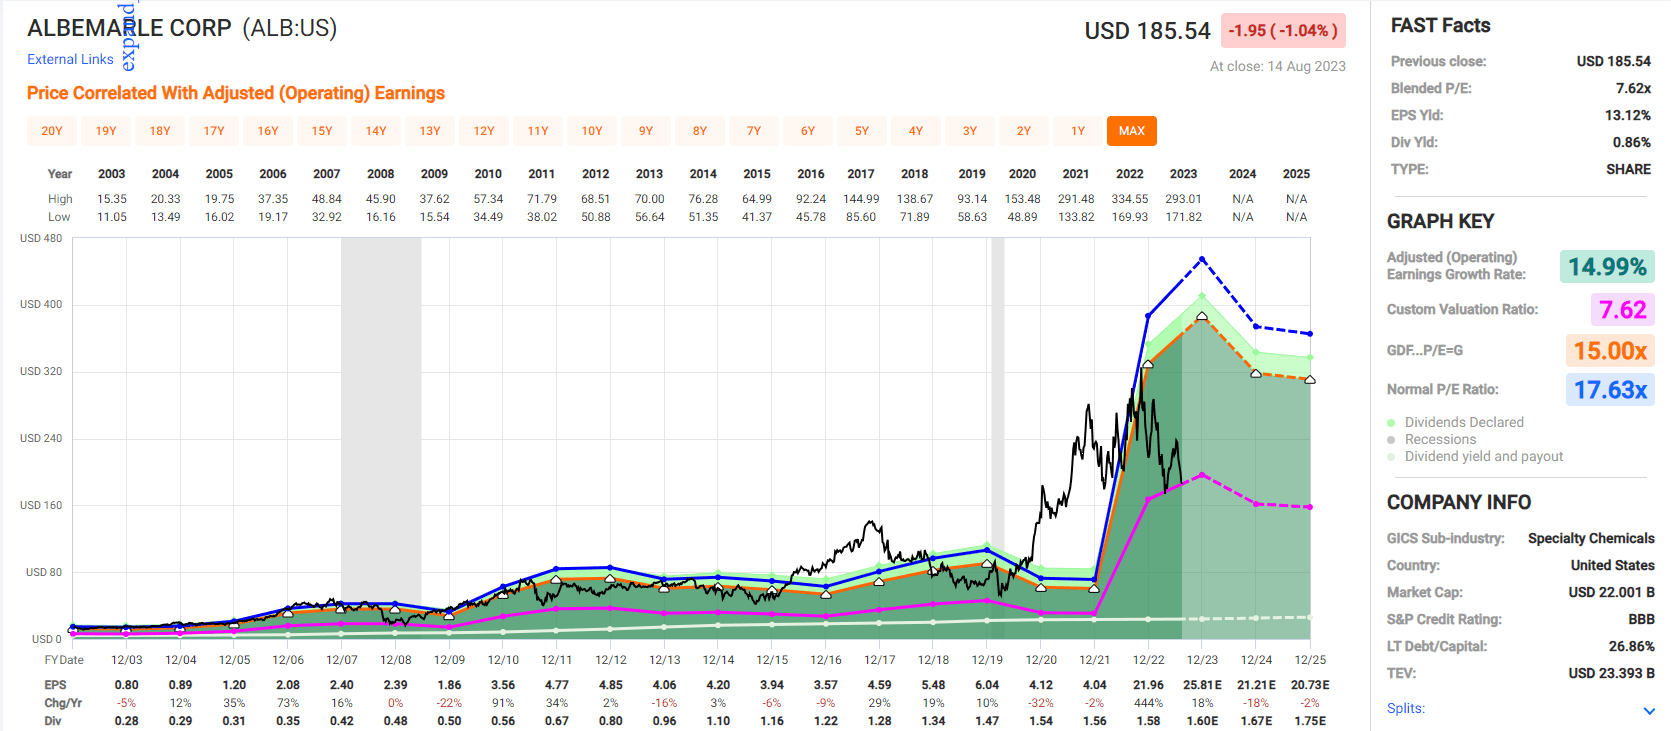Expand the Splits section chevron
This screenshot has width=1671, height=731.
(x=1649, y=711)
